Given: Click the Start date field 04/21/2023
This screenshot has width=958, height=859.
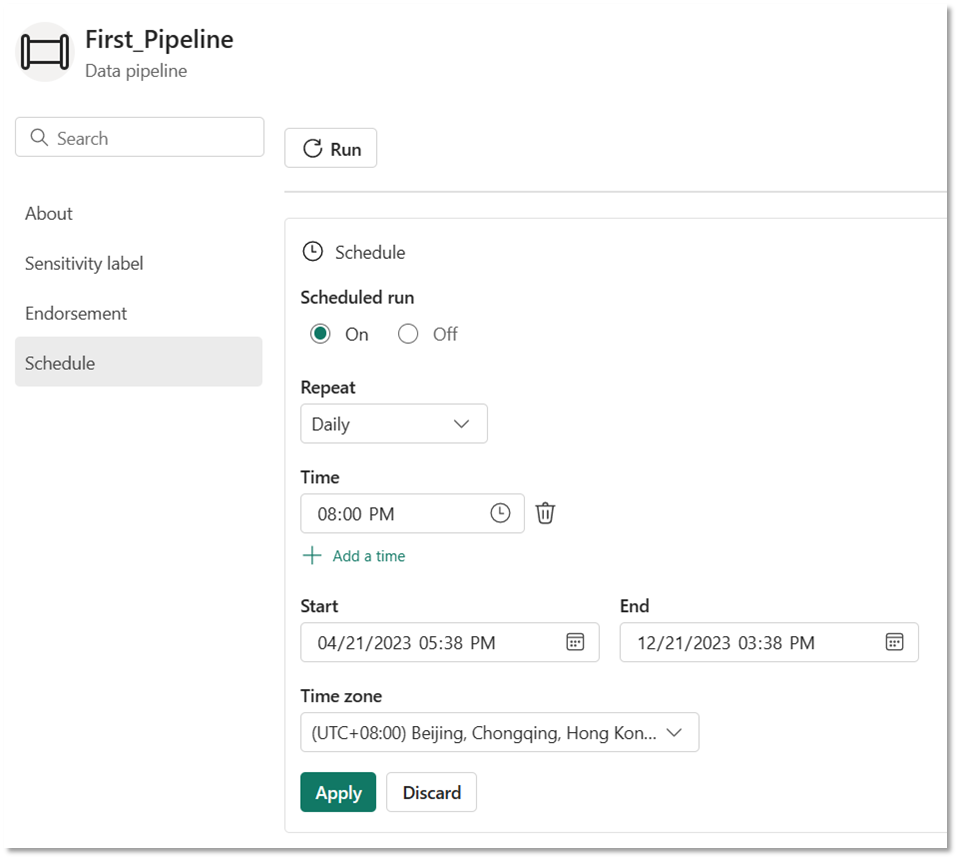Looking at the screenshot, I should 450,642.
